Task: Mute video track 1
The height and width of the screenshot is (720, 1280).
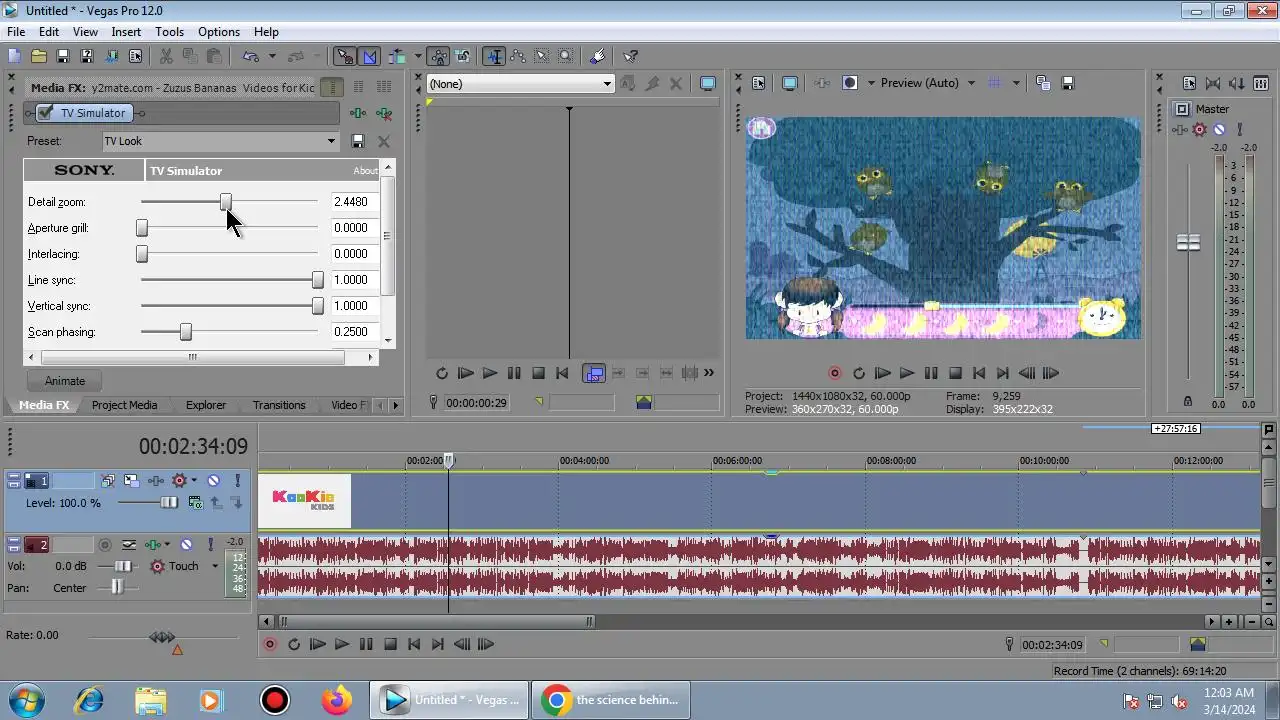Action: pos(213,481)
